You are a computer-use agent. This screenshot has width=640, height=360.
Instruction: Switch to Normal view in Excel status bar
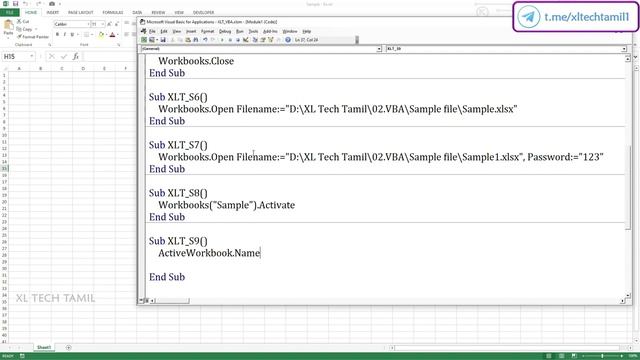coord(549,356)
